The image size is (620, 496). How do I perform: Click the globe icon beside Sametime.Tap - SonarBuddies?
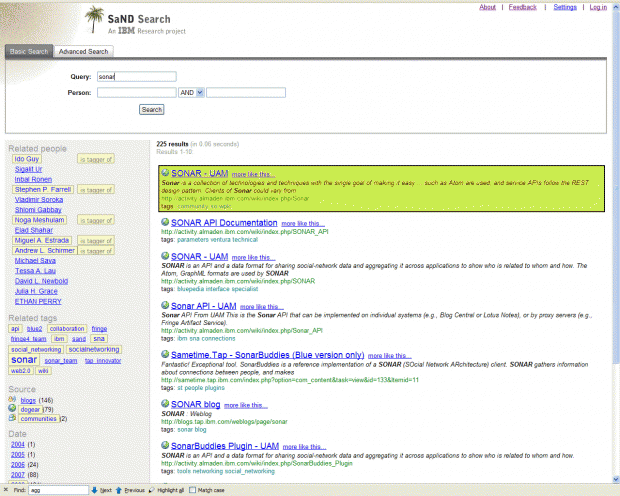[165, 354]
